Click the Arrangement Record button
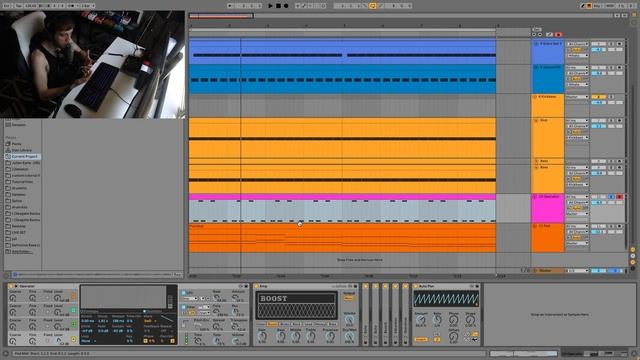Image resolution: width=640 pixels, height=360 pixels. tap(286, 6)
